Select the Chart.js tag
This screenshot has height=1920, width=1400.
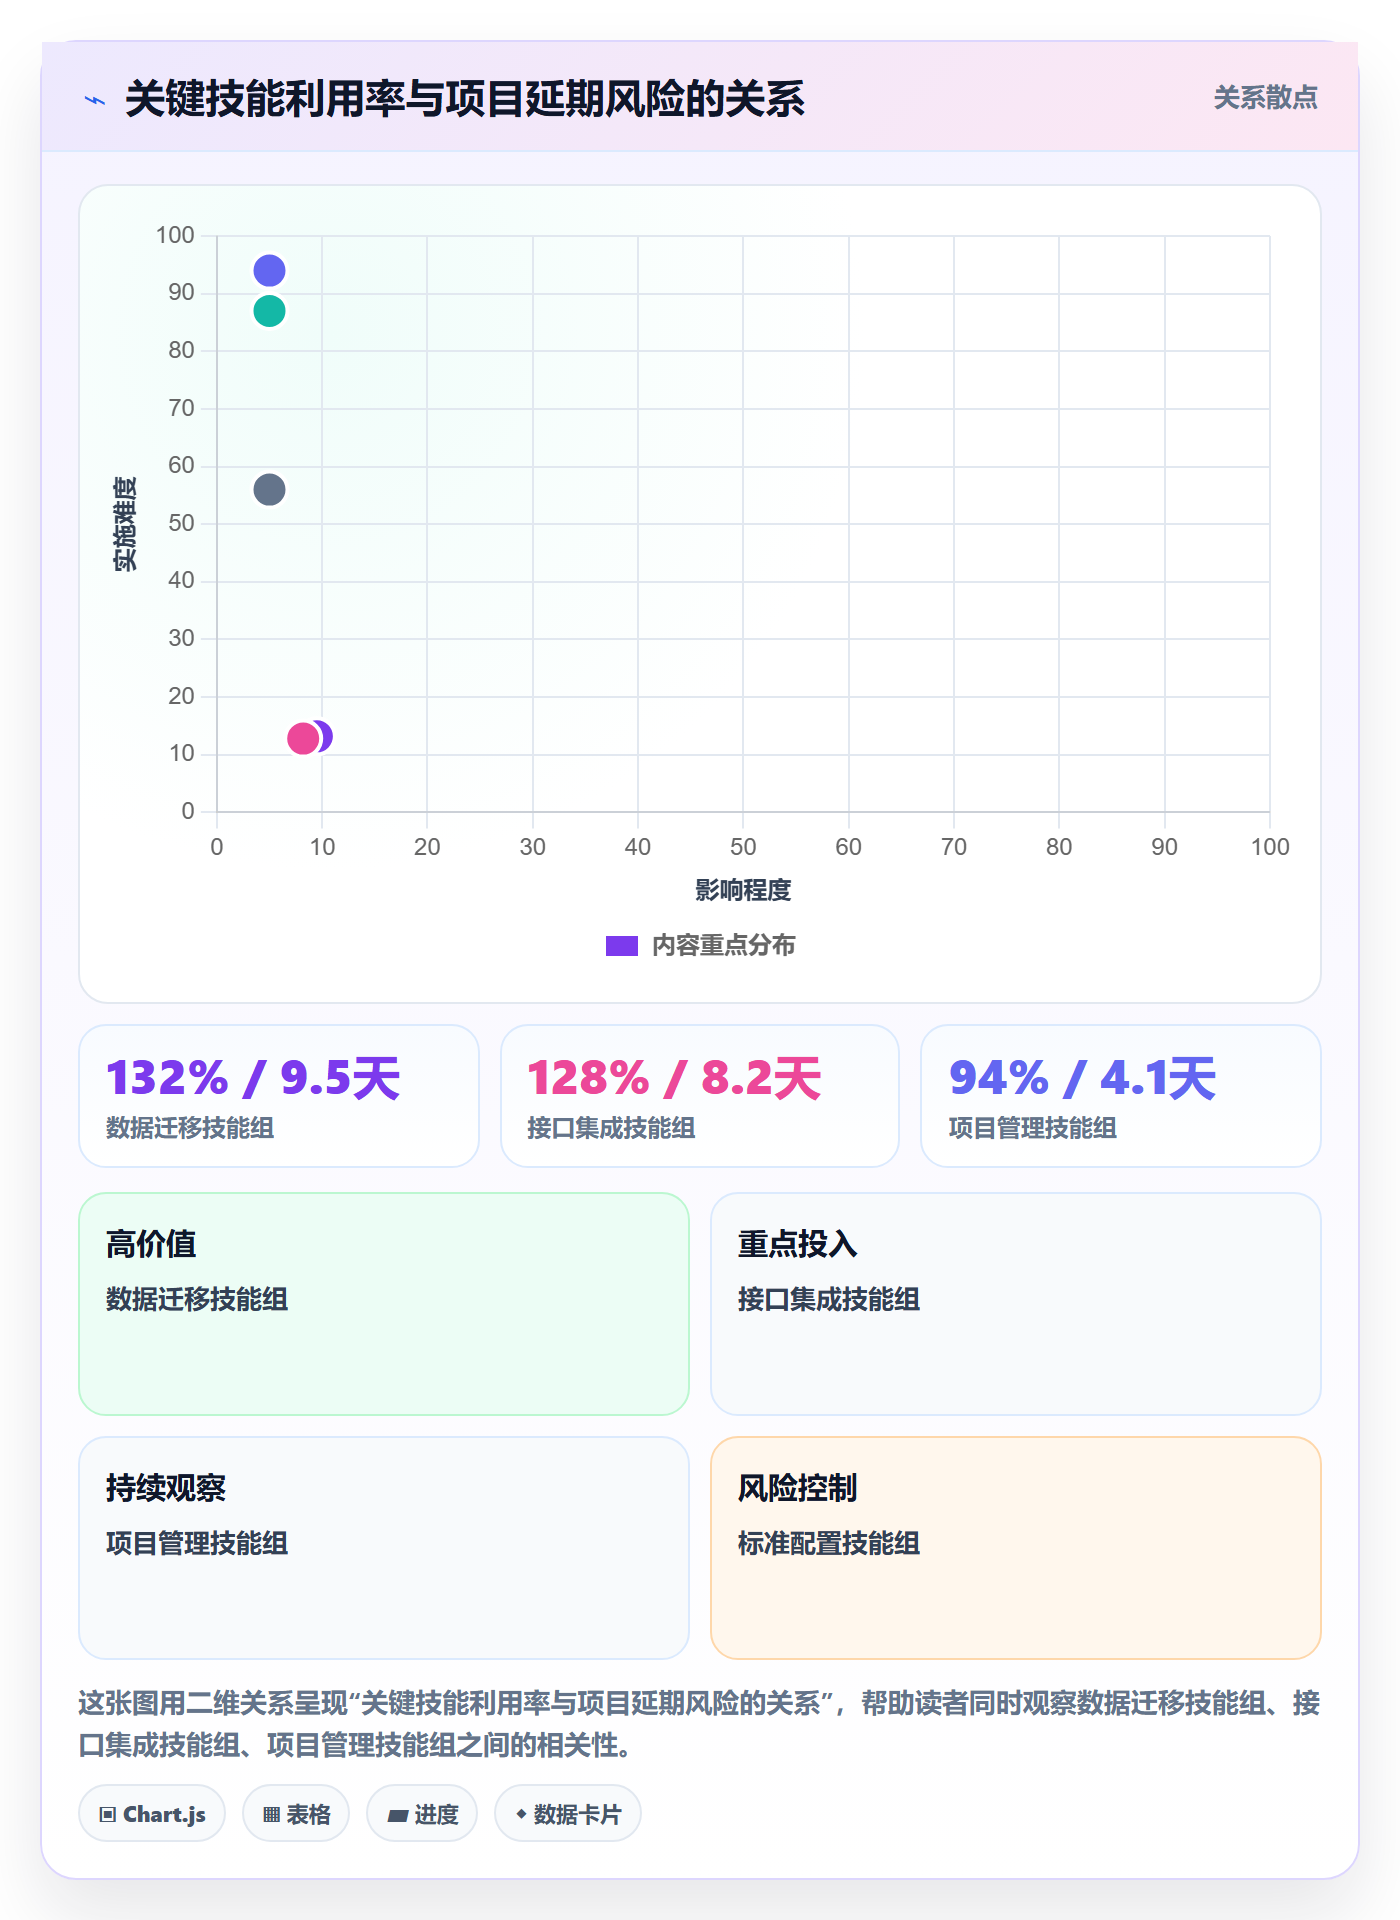(x=152, y=1813)
